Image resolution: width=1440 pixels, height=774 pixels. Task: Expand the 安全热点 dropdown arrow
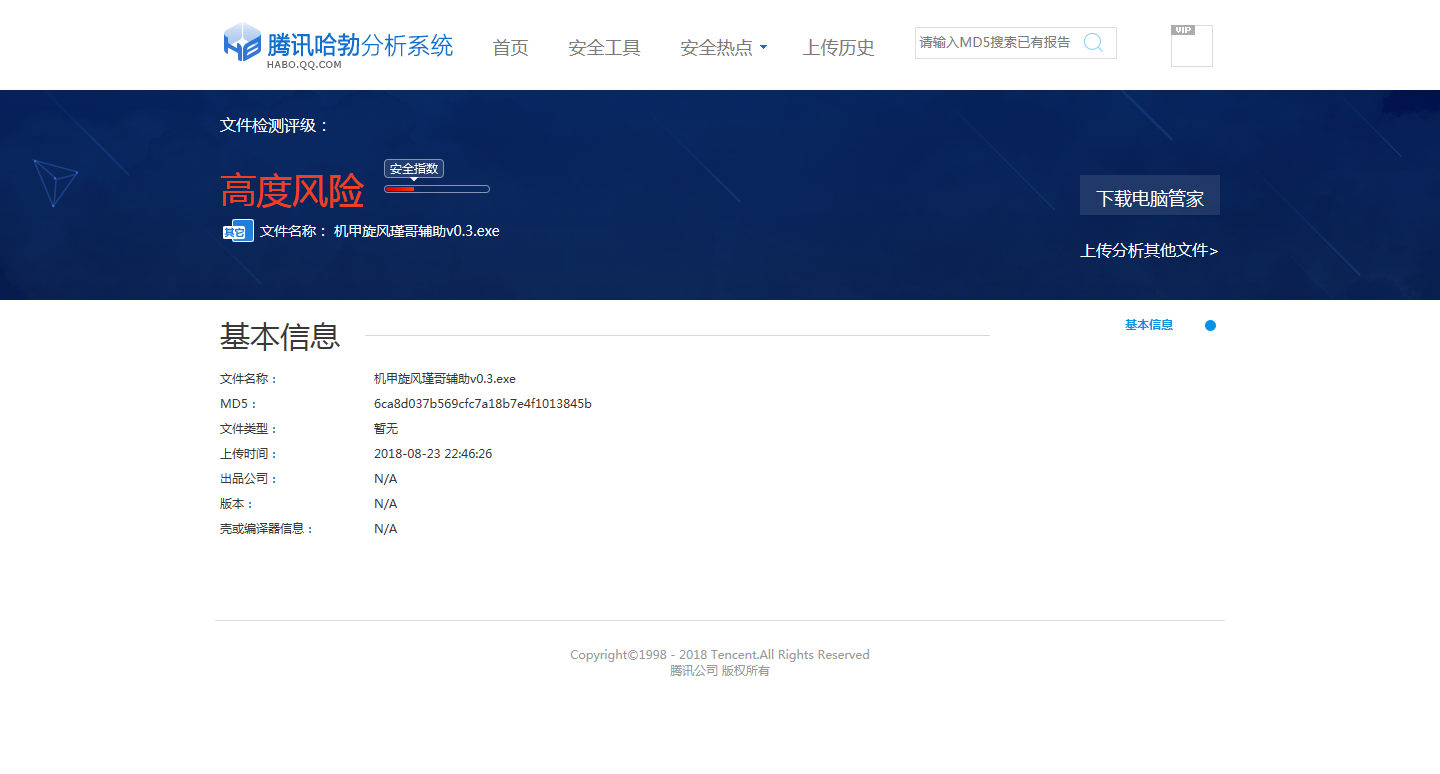(x=763, y=47)
